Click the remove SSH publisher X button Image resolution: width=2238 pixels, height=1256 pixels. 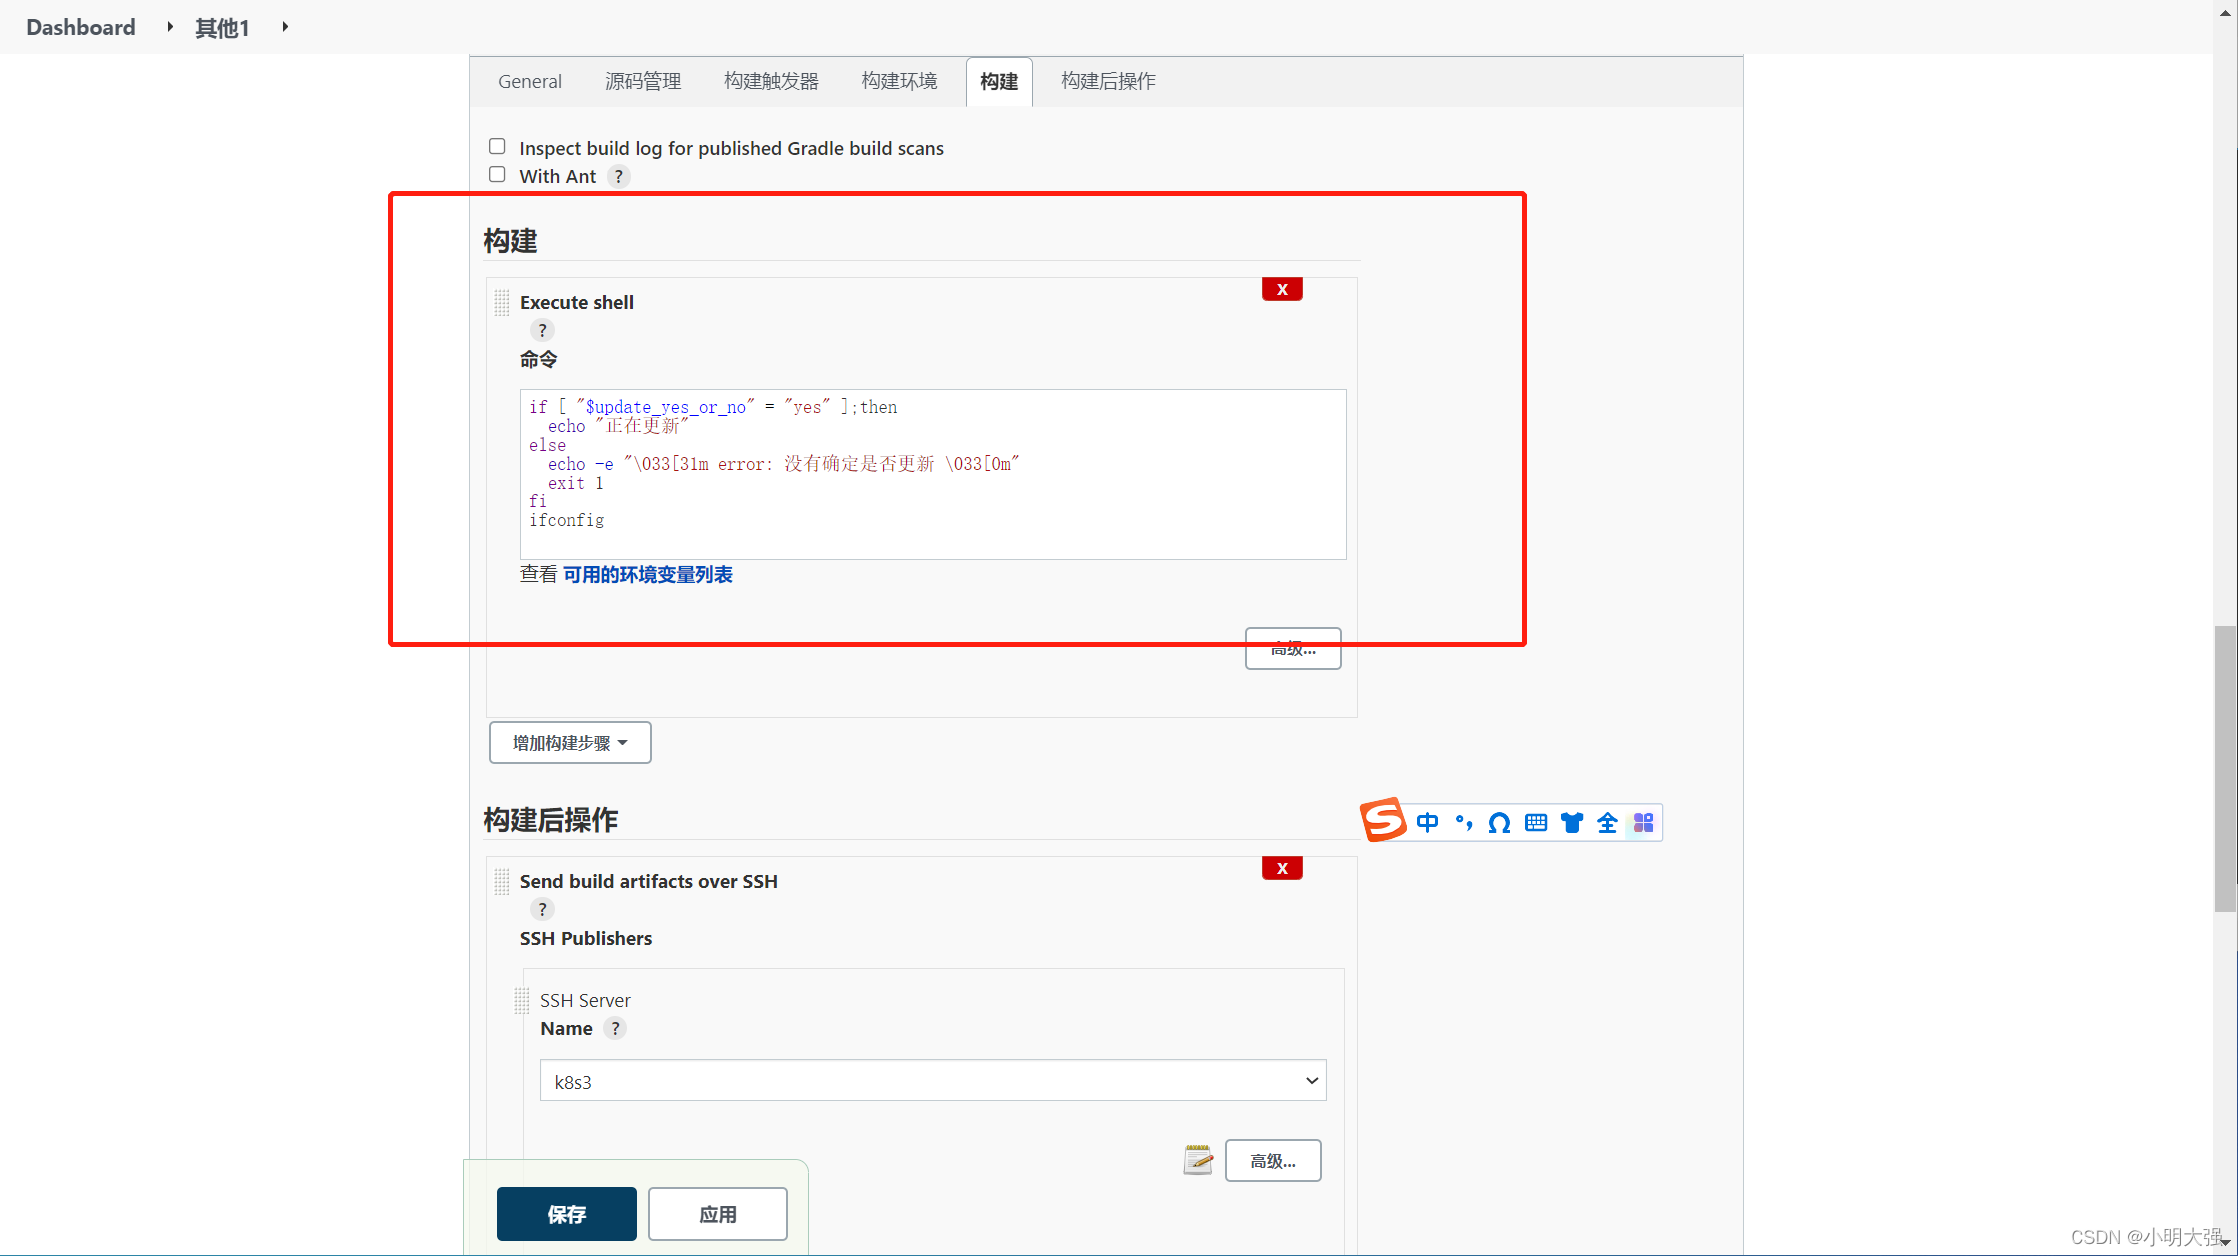click(x=1282, y=869)
